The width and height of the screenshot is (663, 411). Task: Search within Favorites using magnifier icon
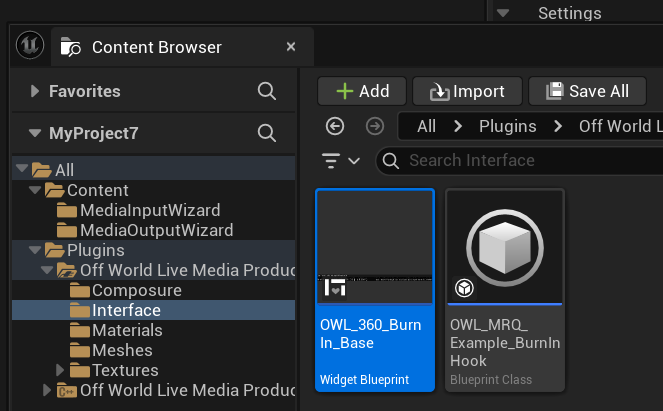click(267, 91)
